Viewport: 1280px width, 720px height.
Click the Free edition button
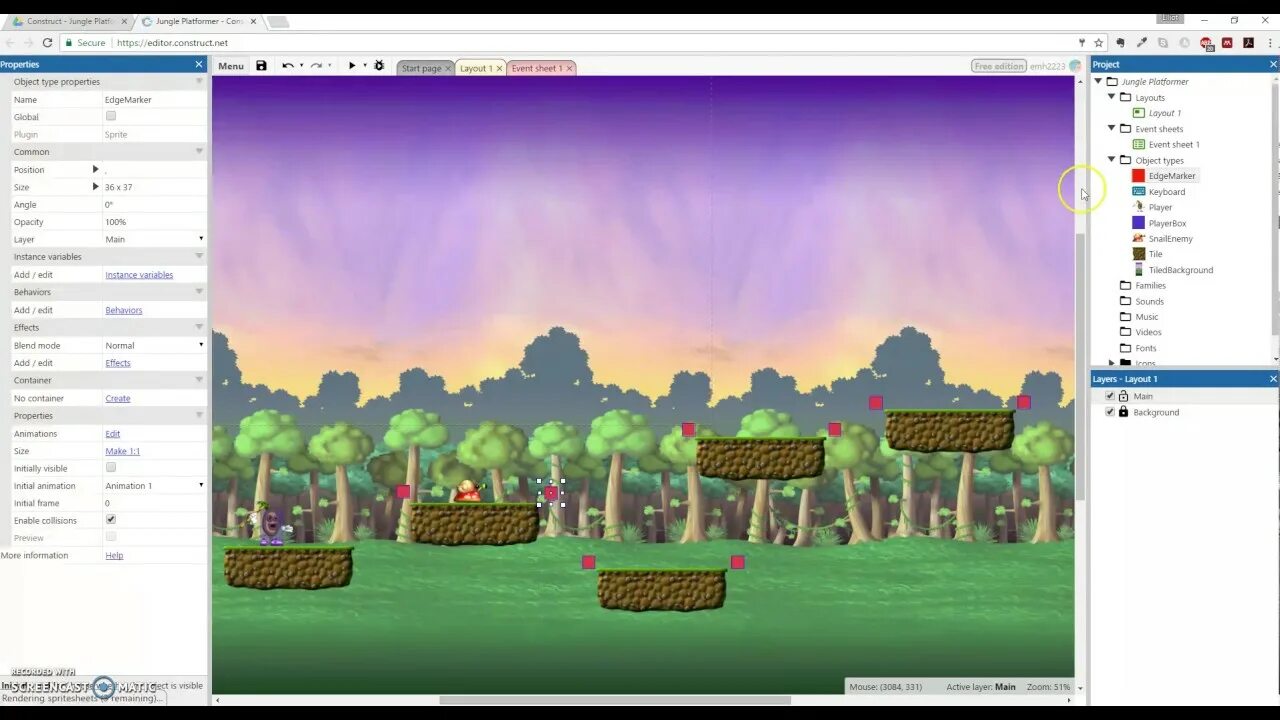click(999, 66)
